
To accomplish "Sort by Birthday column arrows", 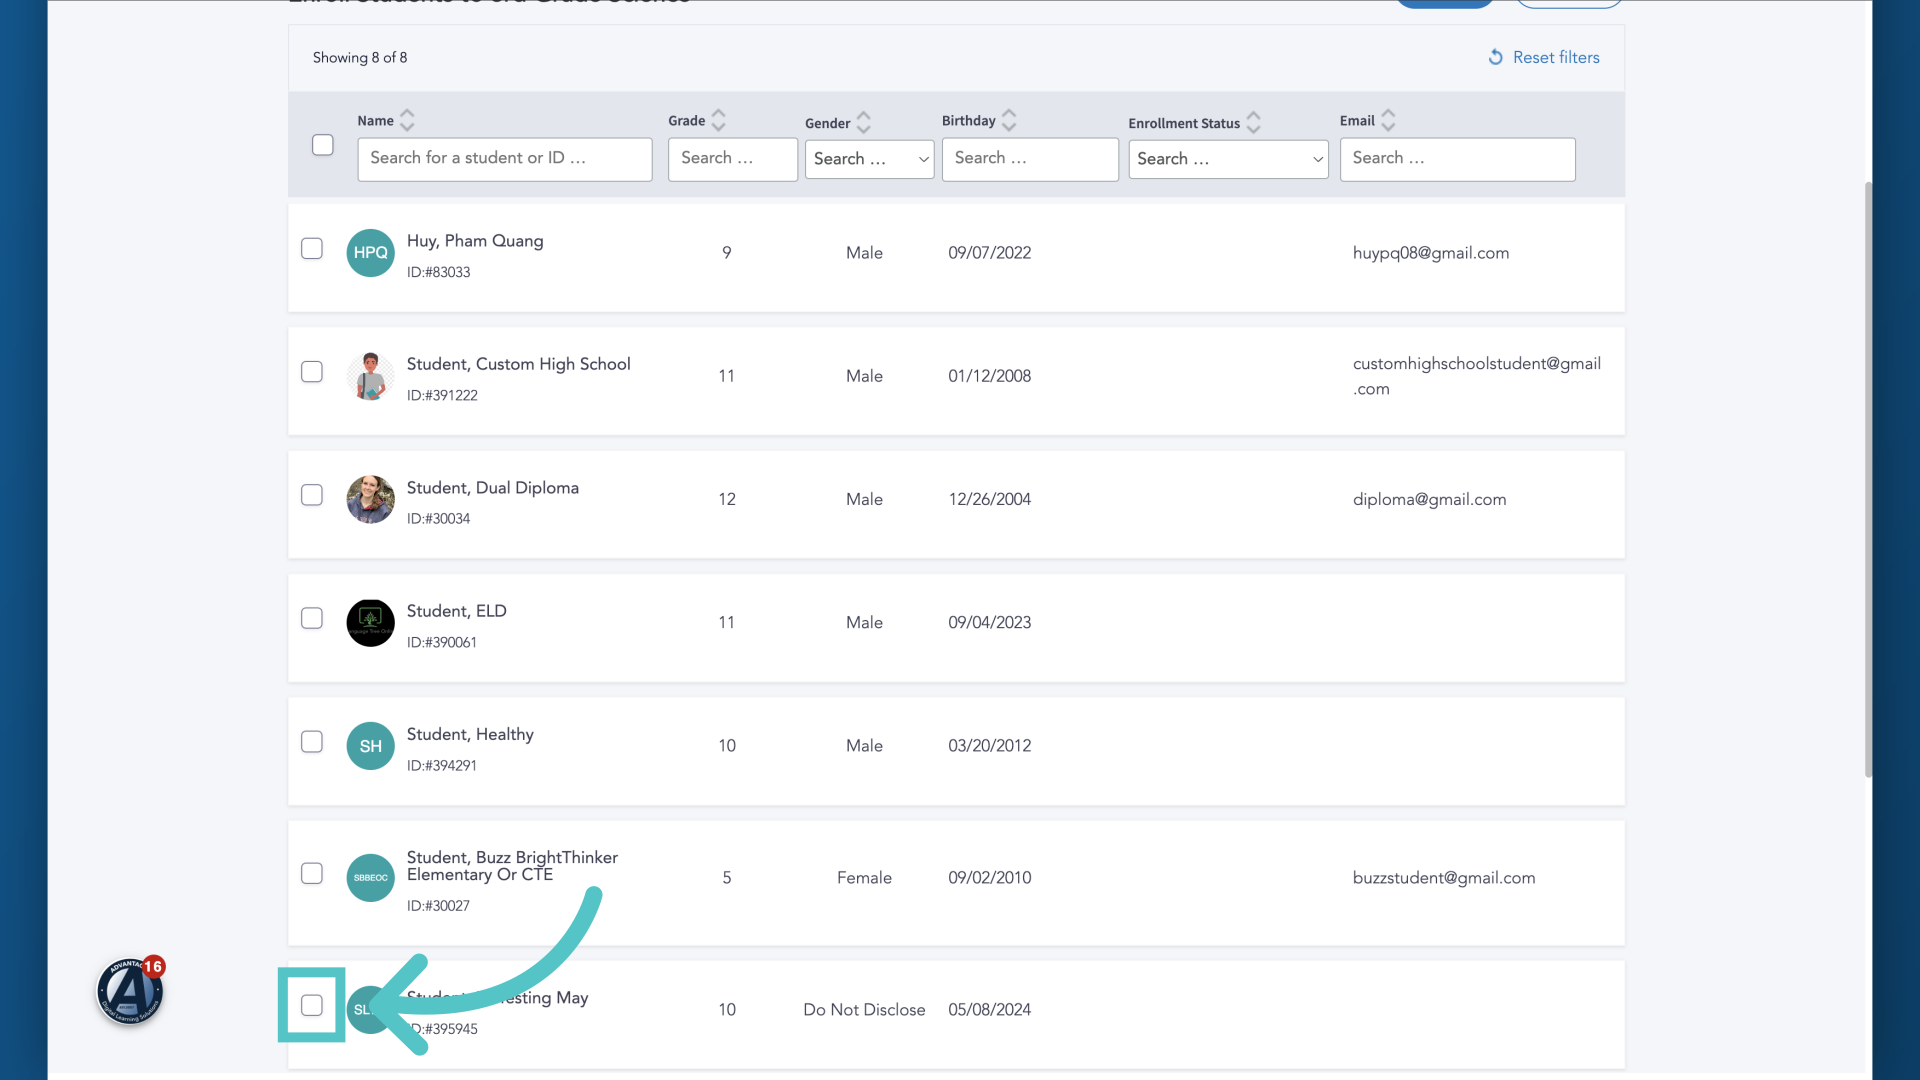I will pyautogui.click(x=1009, y=120).
